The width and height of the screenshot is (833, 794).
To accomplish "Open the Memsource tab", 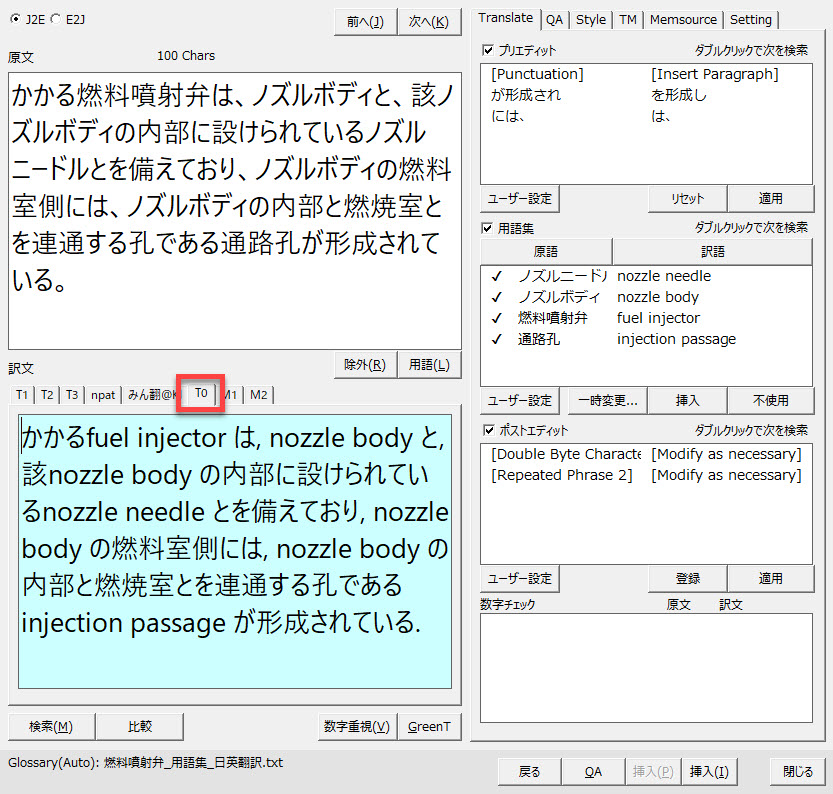I will (682, 19).
